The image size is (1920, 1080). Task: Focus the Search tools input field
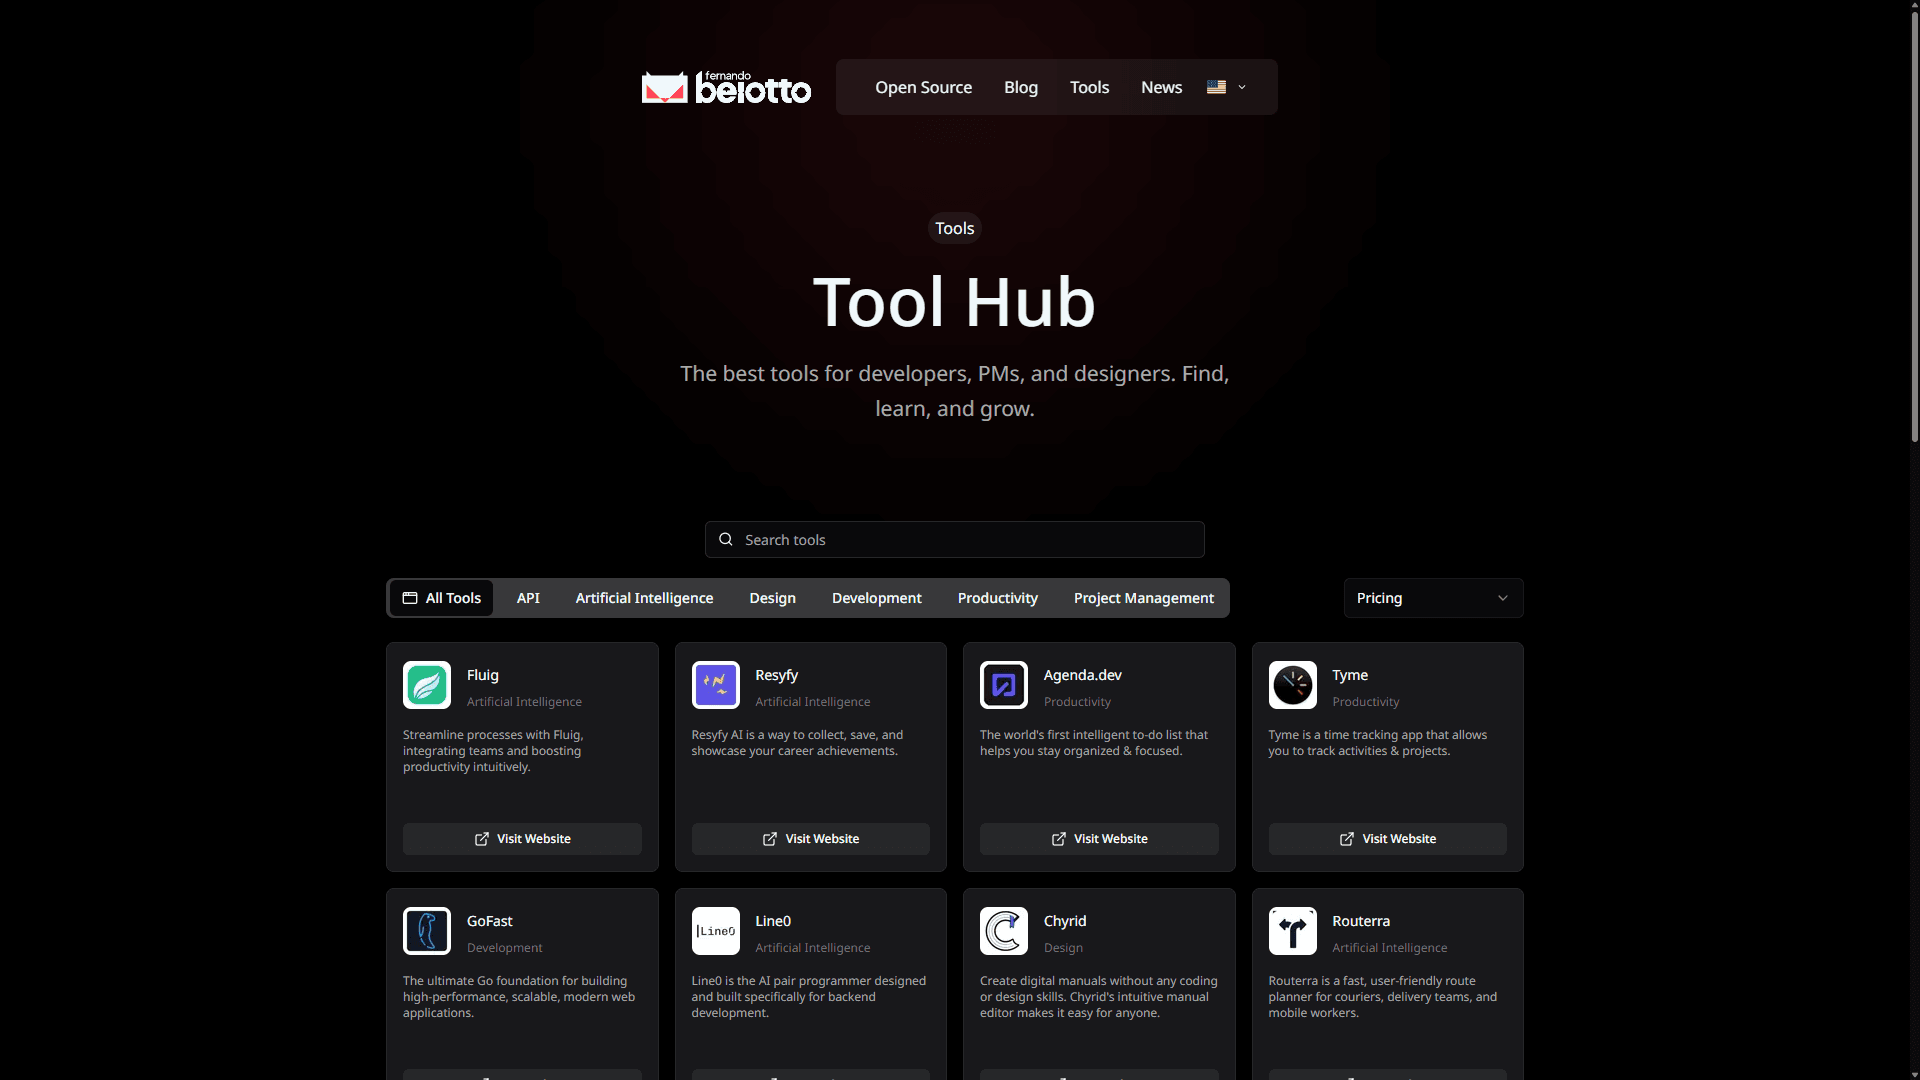click(x=955, y=539)
